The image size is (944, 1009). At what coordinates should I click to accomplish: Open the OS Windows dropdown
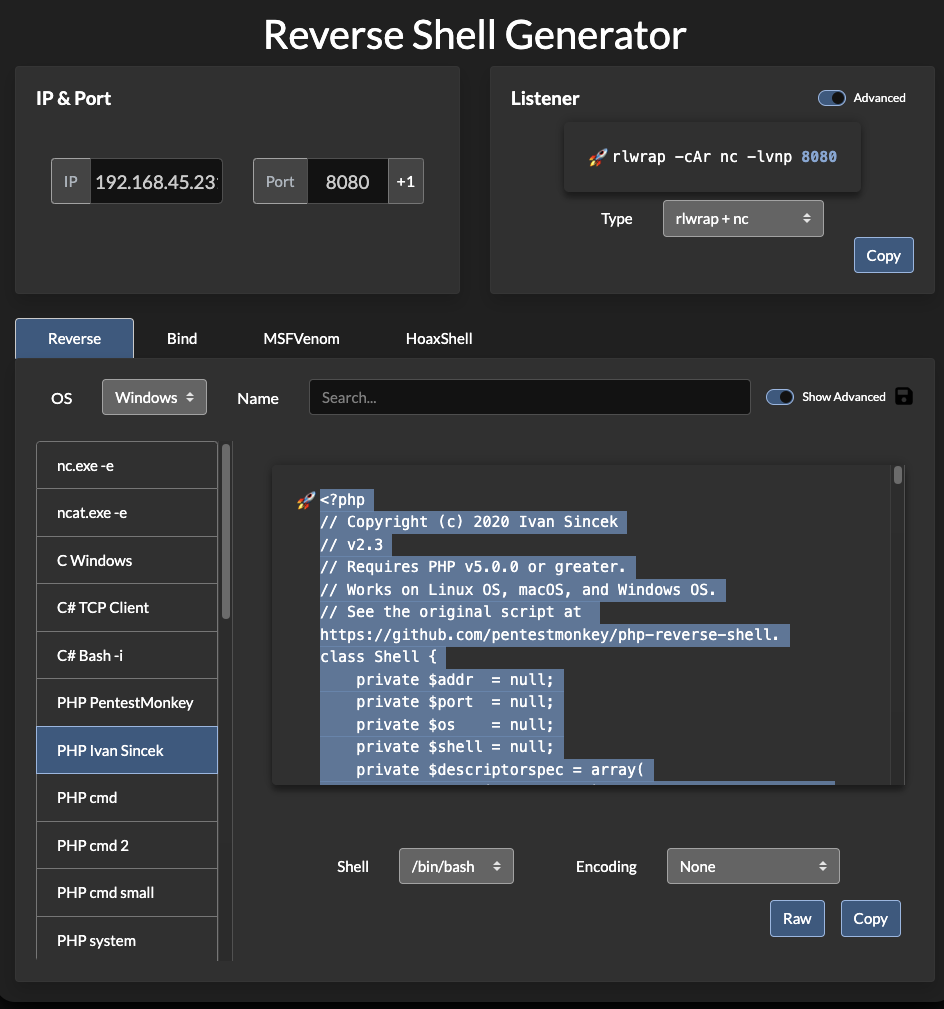coord(154,397)
